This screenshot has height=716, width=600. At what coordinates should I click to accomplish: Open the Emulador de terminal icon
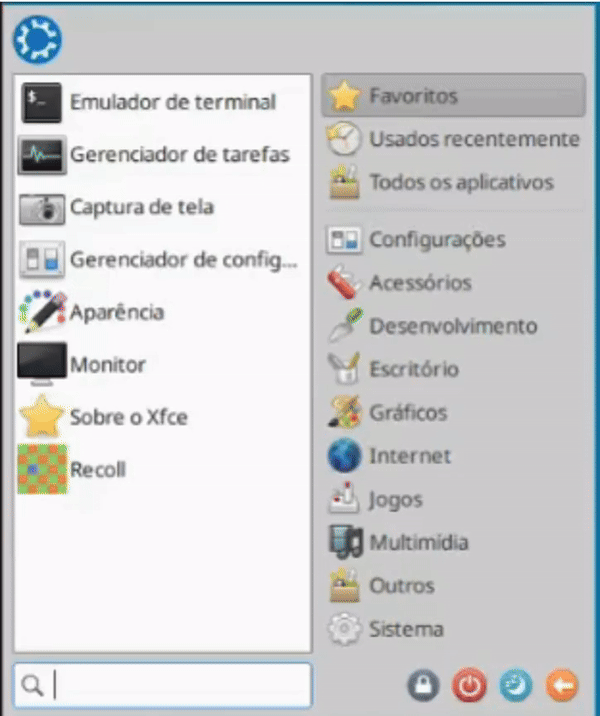pos(41,103)
